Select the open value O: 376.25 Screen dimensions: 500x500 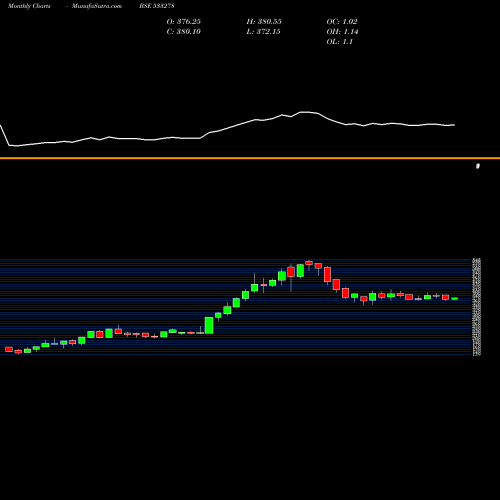(x=184, y=22)
